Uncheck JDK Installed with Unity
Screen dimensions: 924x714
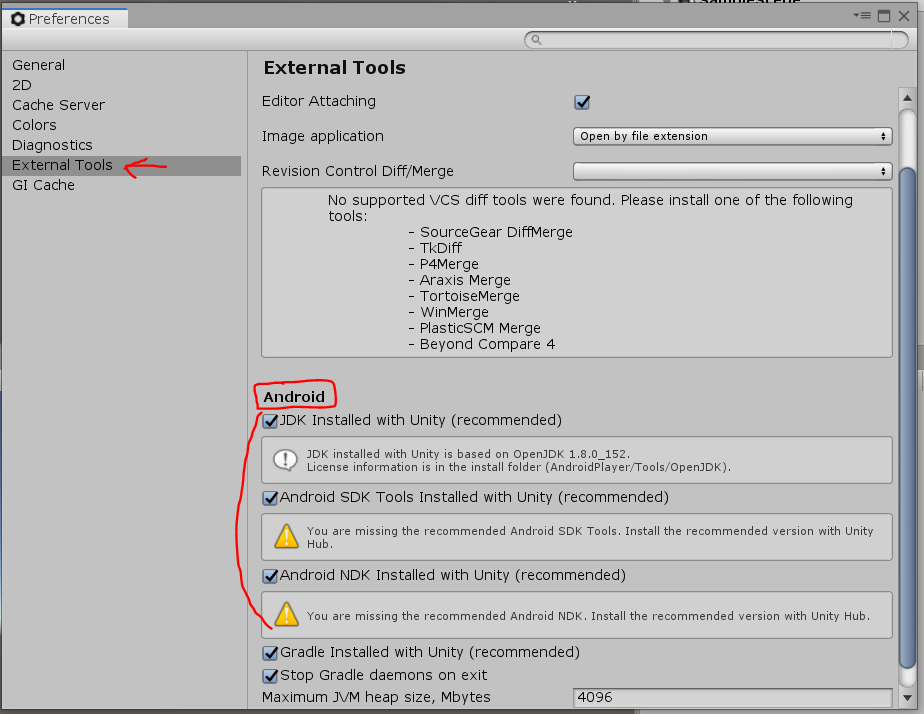coord(270,421)
